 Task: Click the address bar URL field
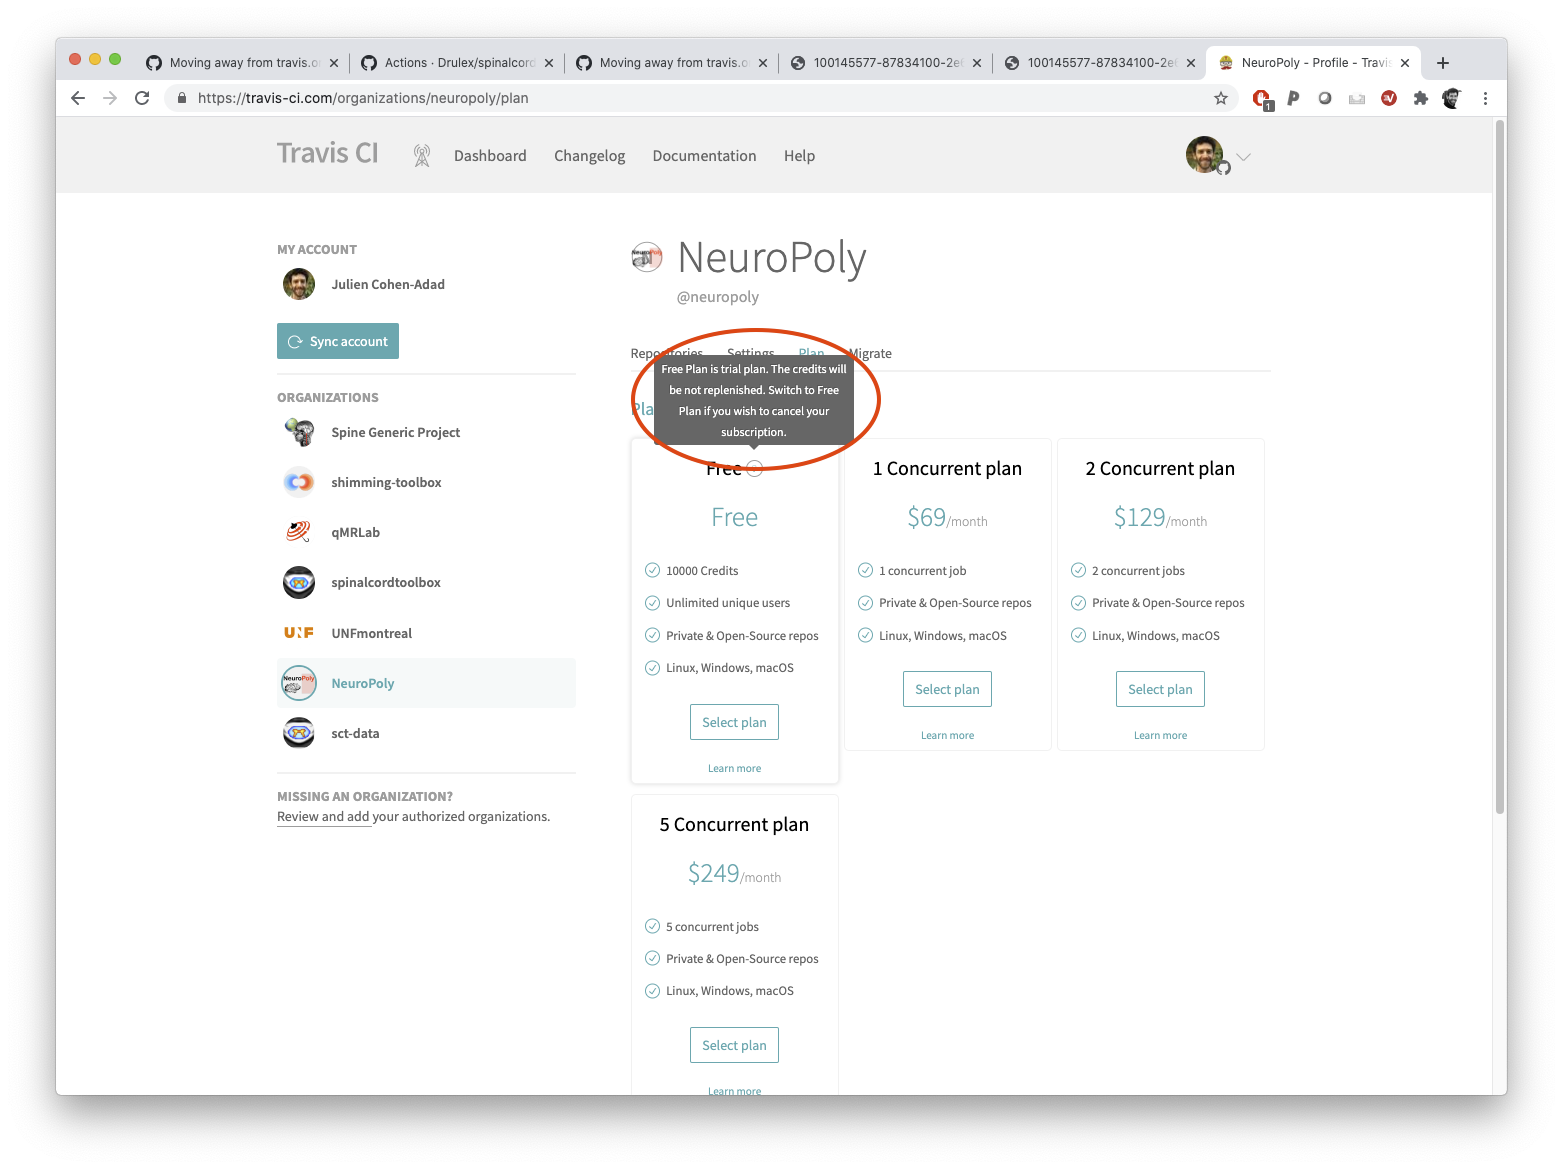pos(700,98)
